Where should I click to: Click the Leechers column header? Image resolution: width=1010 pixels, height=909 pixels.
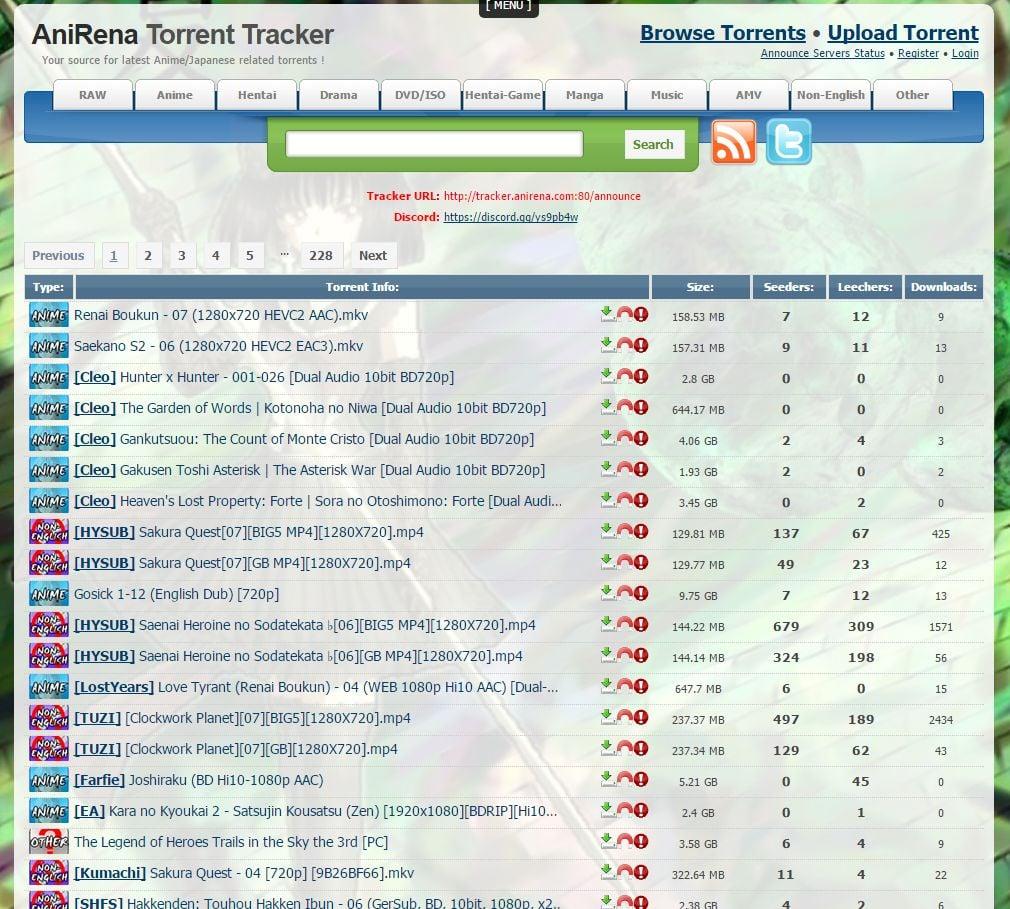click(865, 287)
